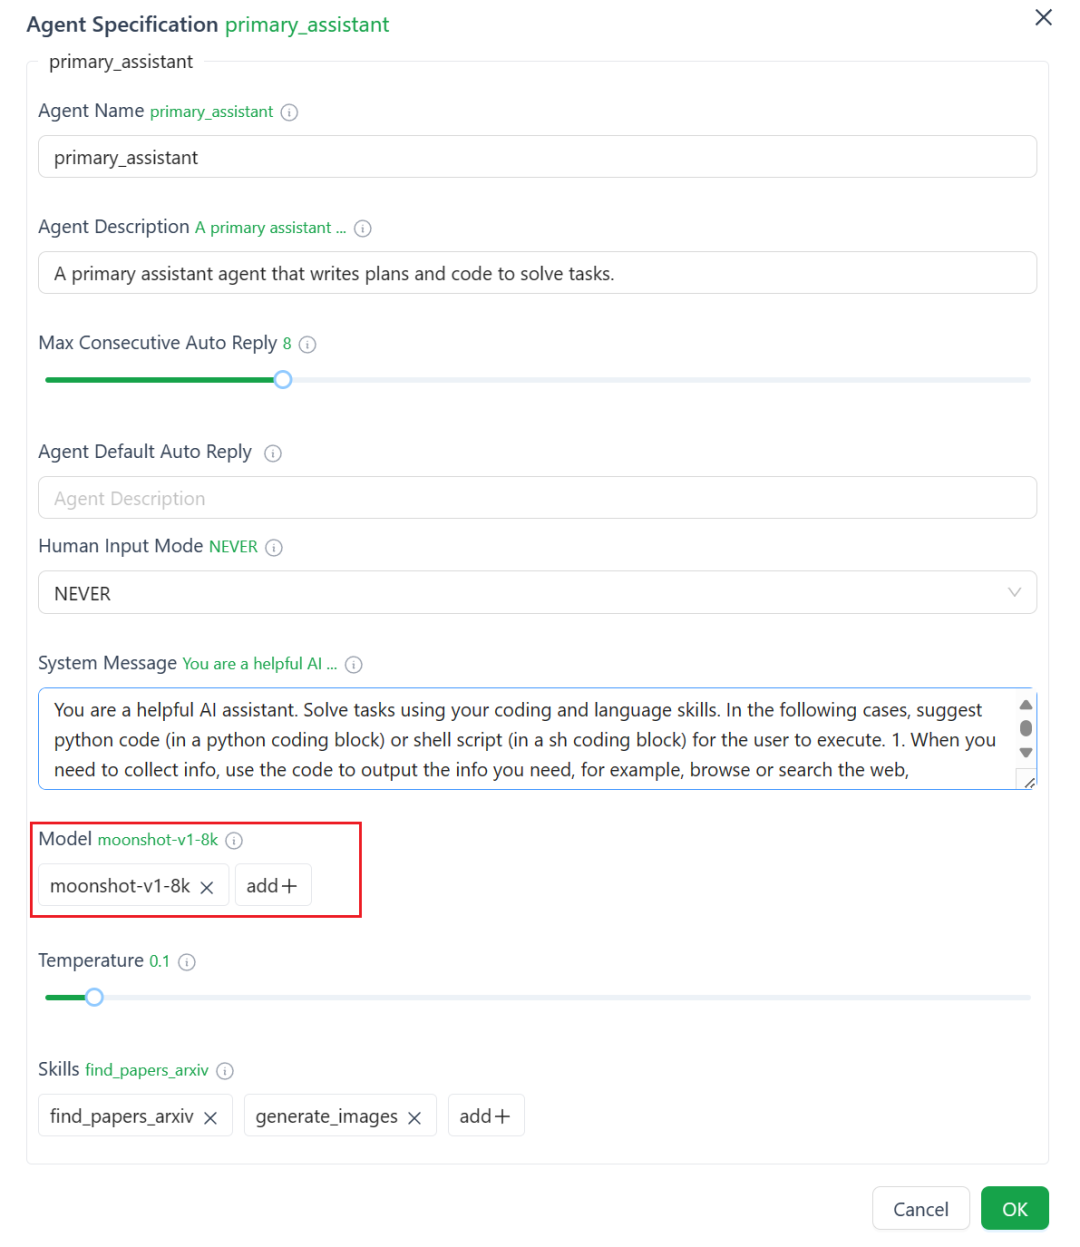Click the info icon next to Human Input Mode

276,547
